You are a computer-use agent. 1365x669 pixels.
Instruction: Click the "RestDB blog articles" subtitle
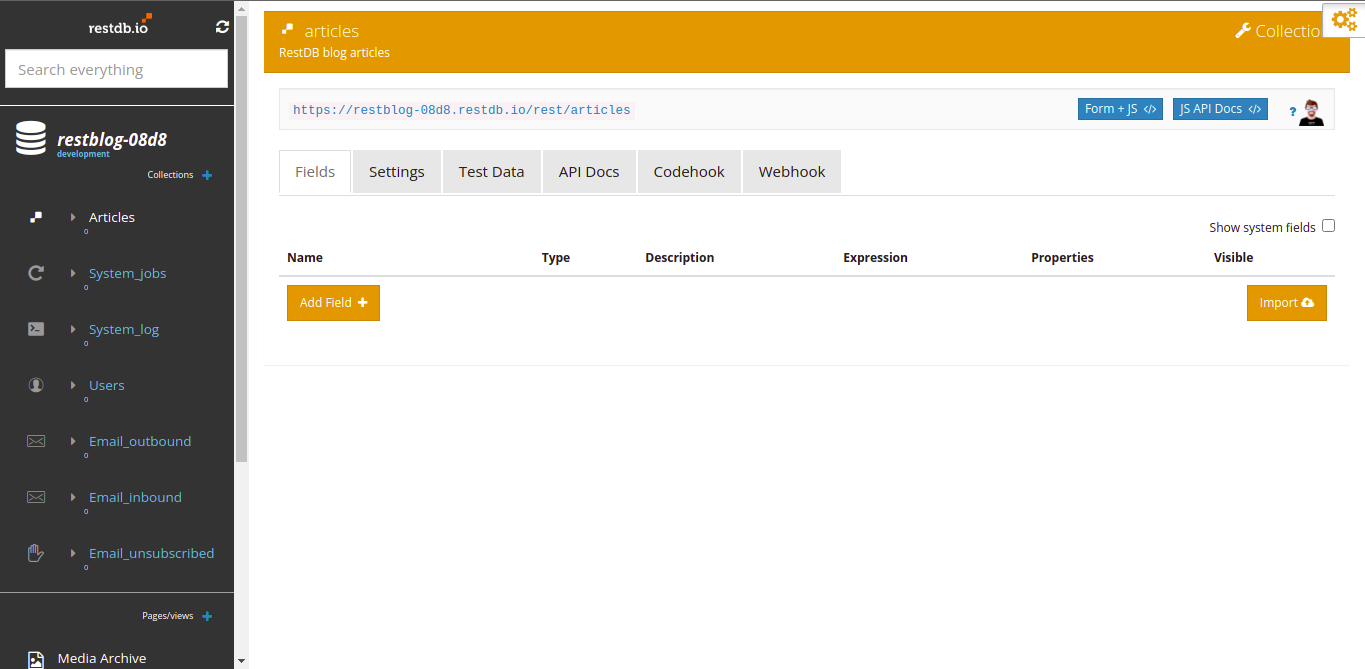334,53
